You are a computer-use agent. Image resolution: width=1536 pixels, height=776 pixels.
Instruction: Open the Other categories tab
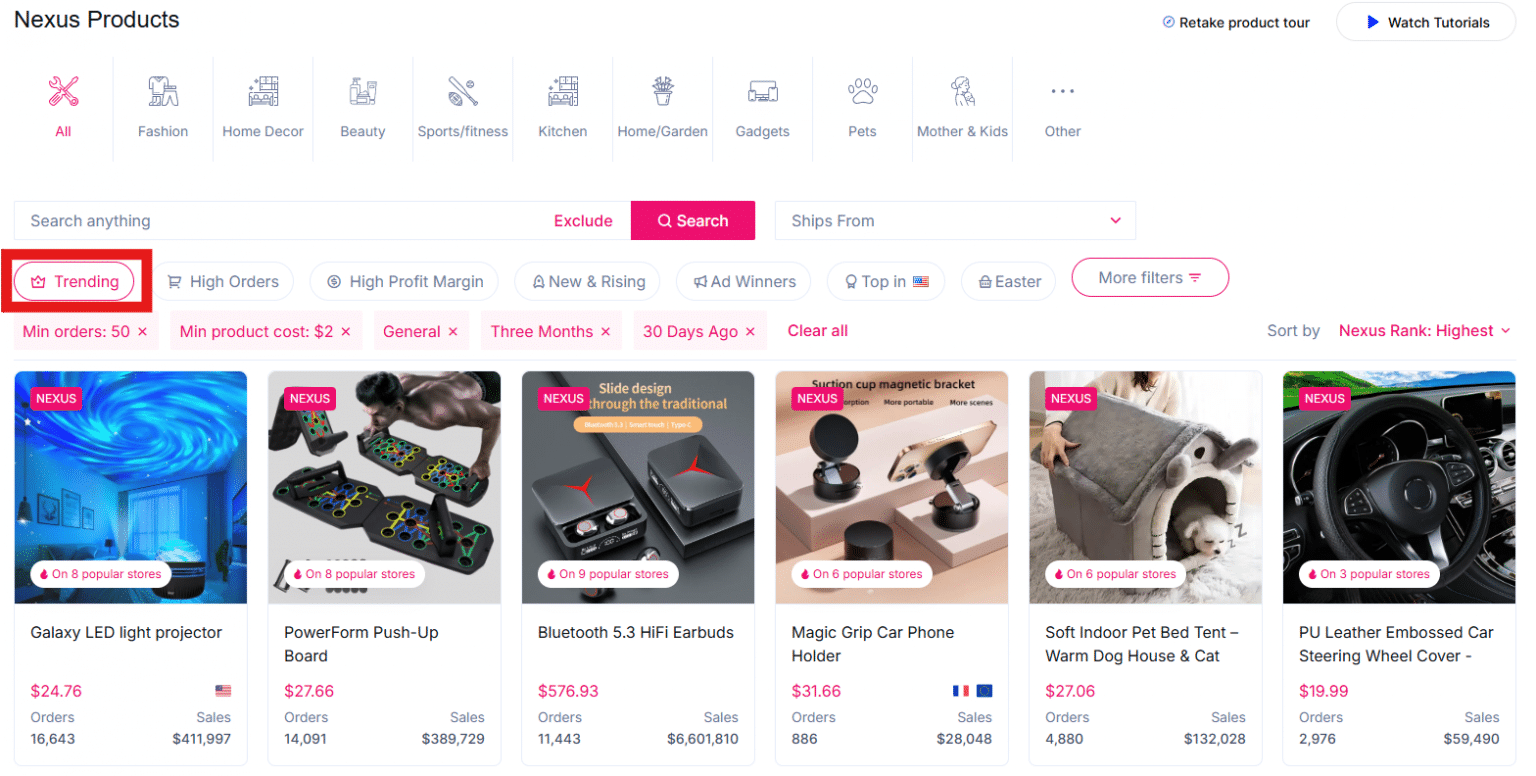point(1062,105)
